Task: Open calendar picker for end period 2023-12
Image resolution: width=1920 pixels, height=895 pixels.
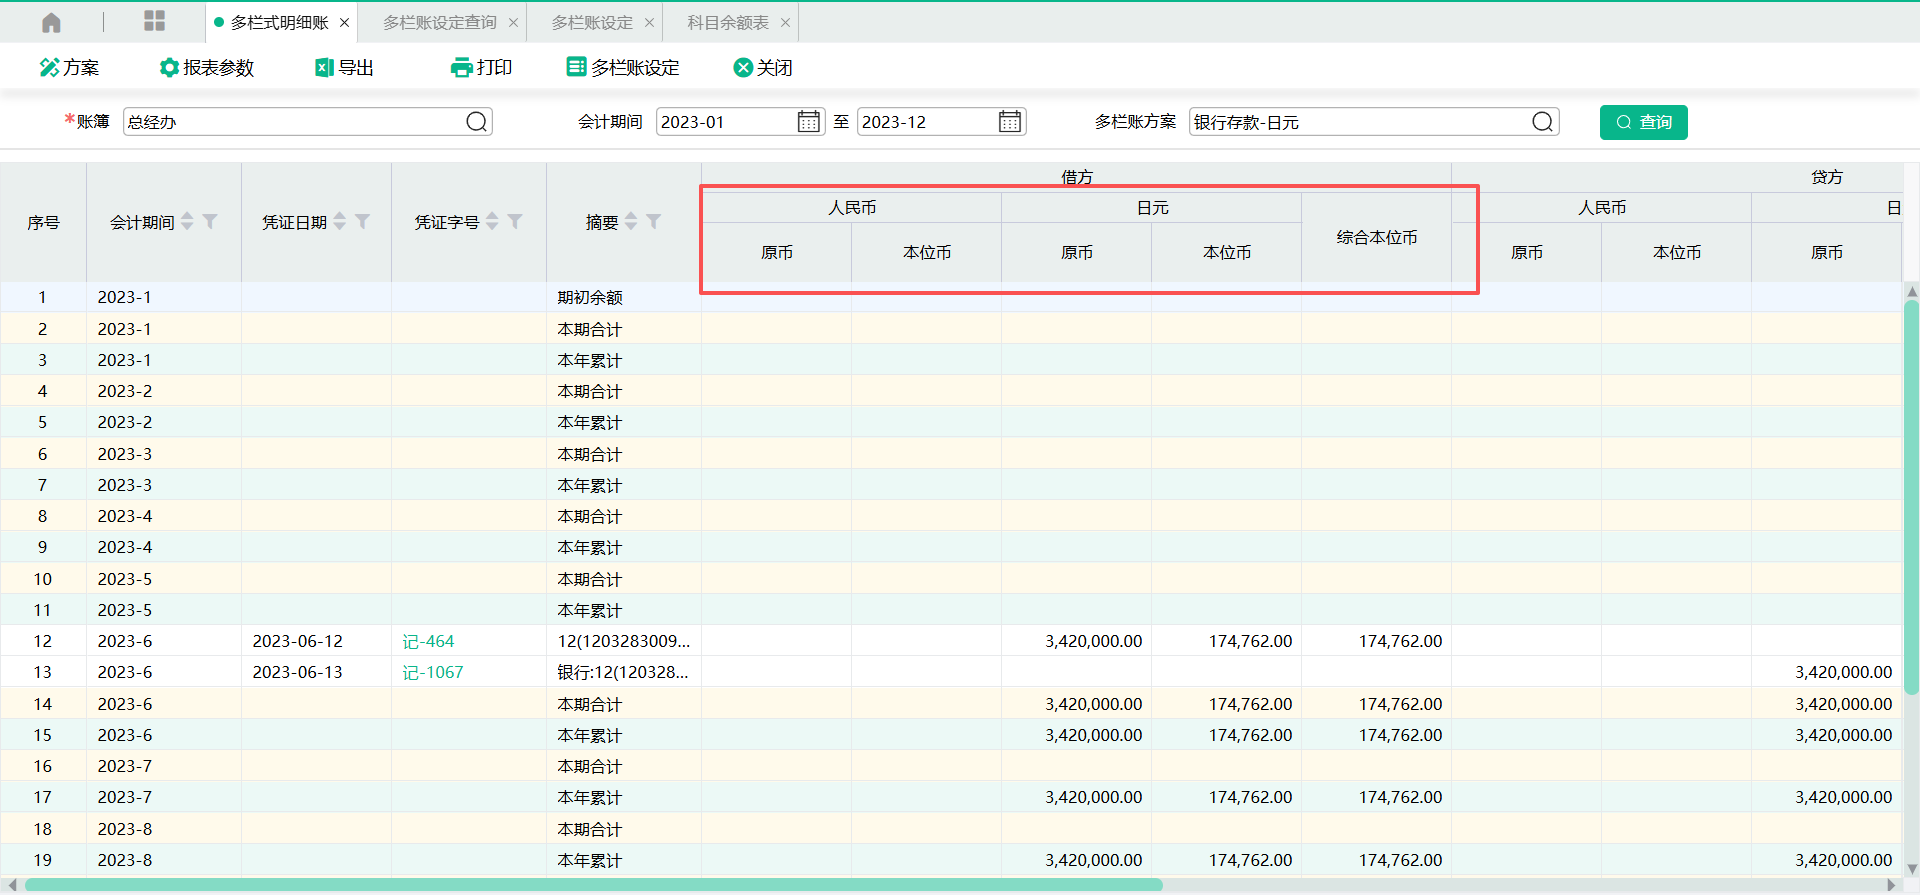Action: (x=1010, y=122)
